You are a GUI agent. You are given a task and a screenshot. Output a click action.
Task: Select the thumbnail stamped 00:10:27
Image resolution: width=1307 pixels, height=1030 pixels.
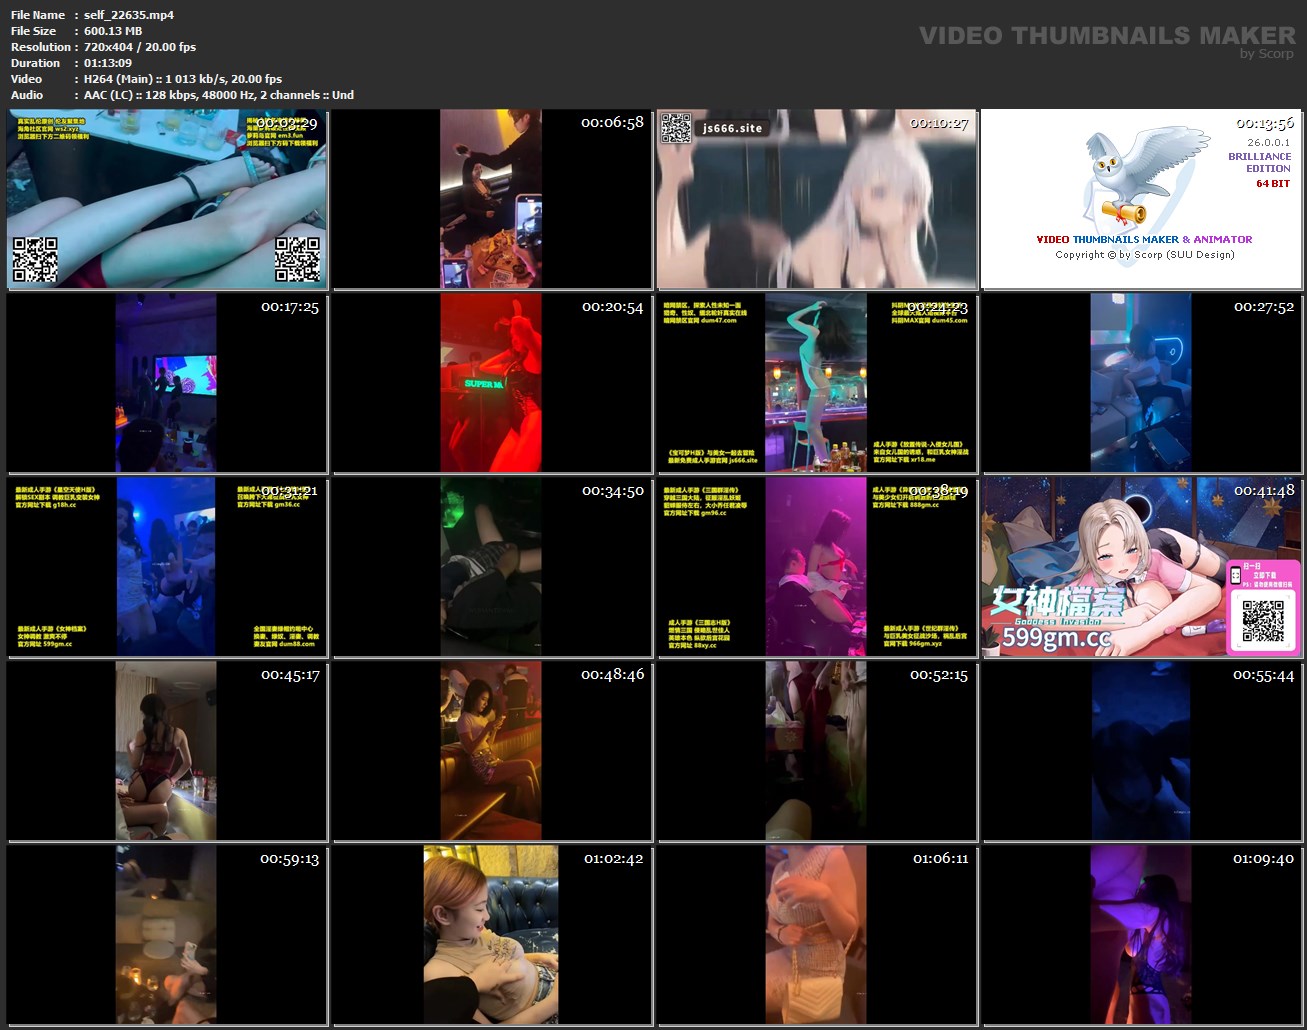817,199
